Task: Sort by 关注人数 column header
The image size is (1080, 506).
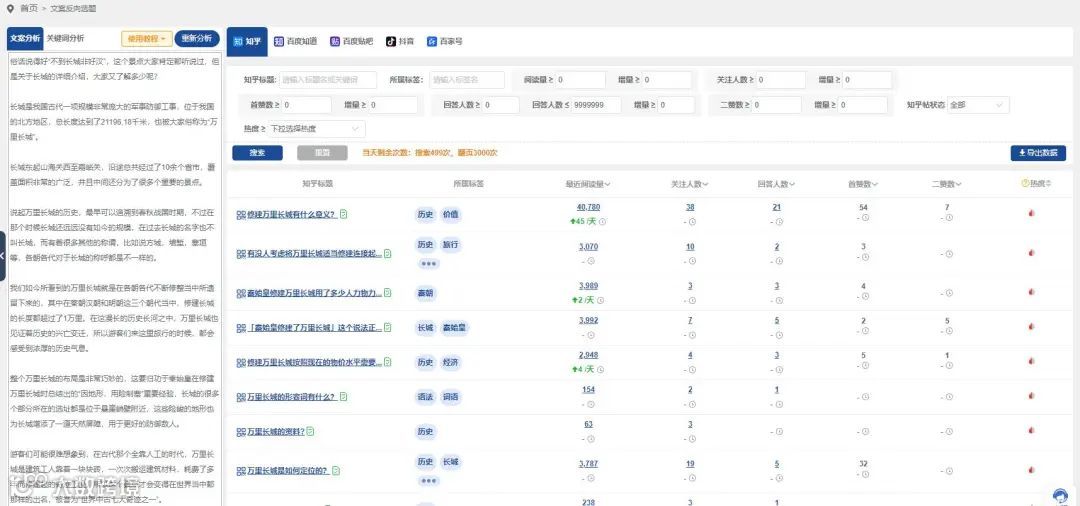Action: (x=690, y=184)
